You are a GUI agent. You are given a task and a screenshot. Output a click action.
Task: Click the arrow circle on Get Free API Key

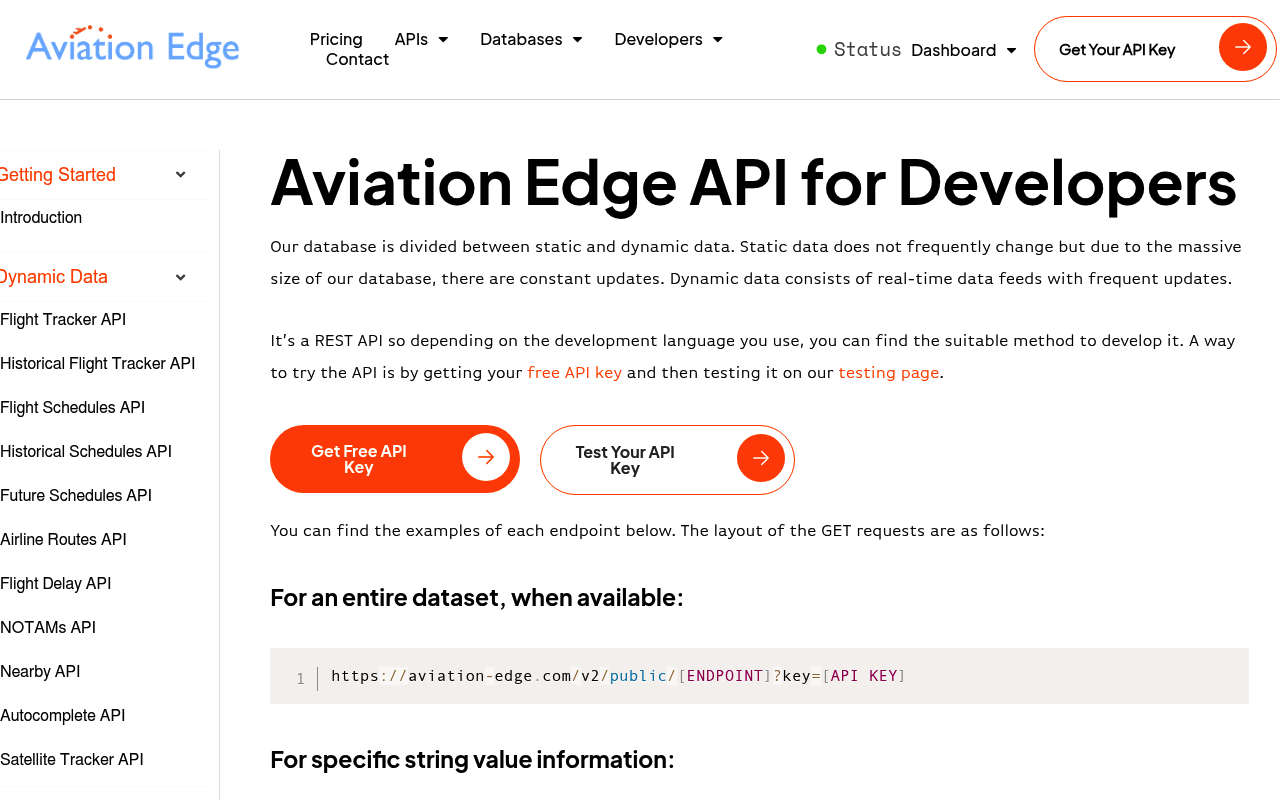tap(486, 458)
